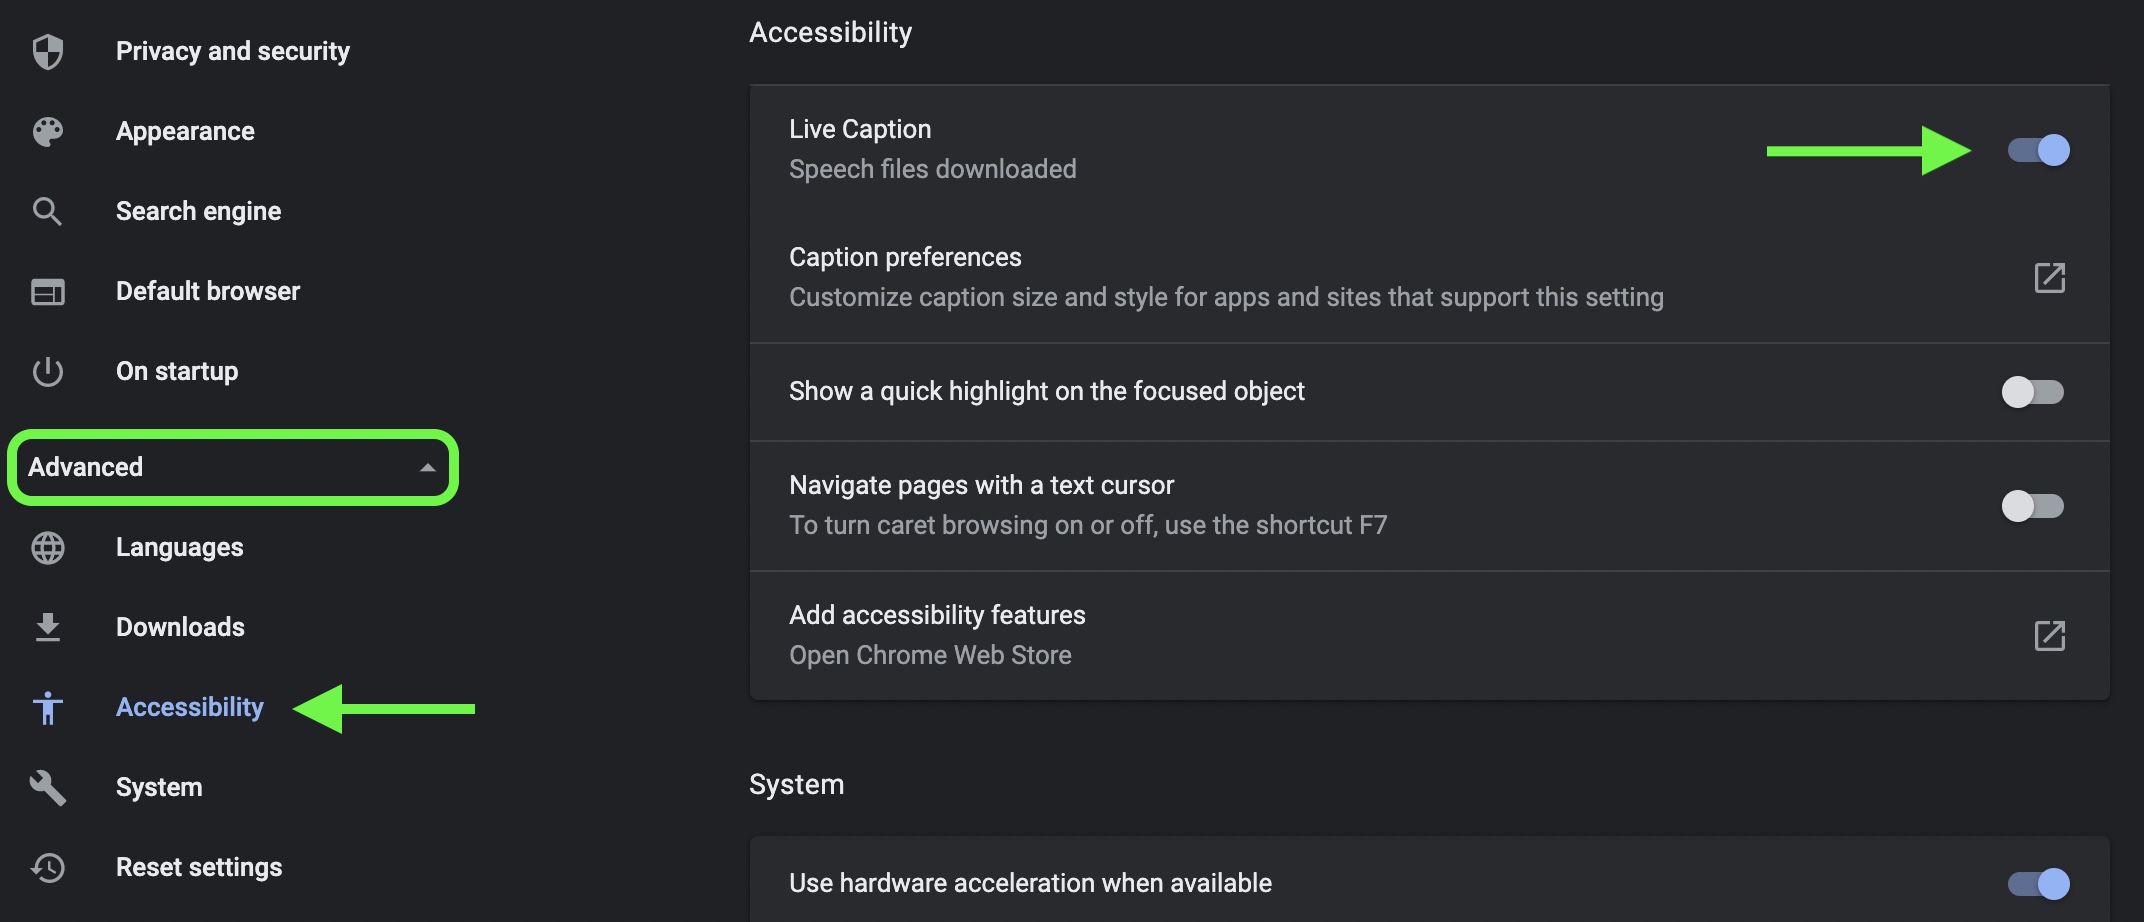This screenshot has width=2144, height=922.
Task: Click the Downloads arrow icon
Action: pyautogui.click(x=47, y=627)
